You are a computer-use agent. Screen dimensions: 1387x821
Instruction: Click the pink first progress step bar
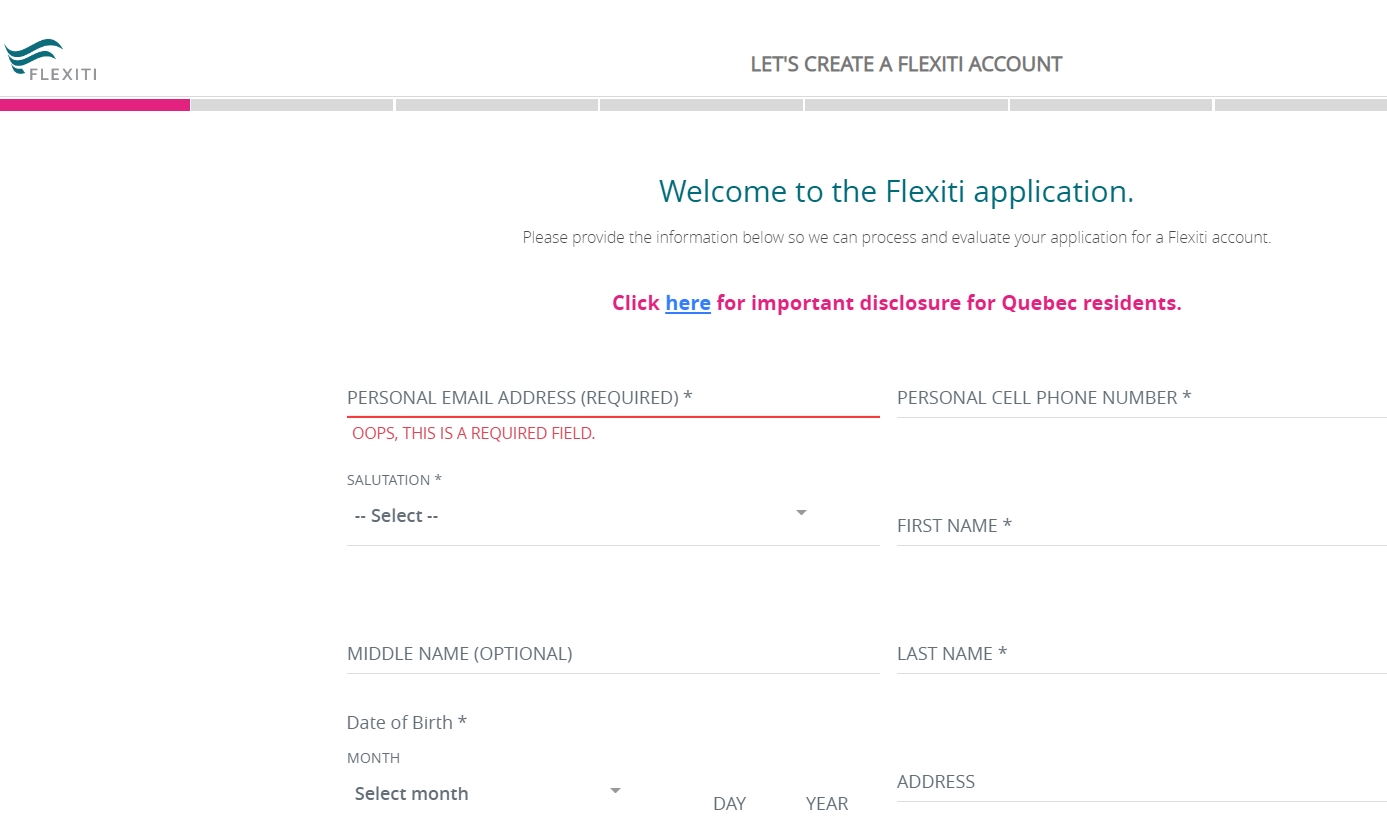point(95,105)
